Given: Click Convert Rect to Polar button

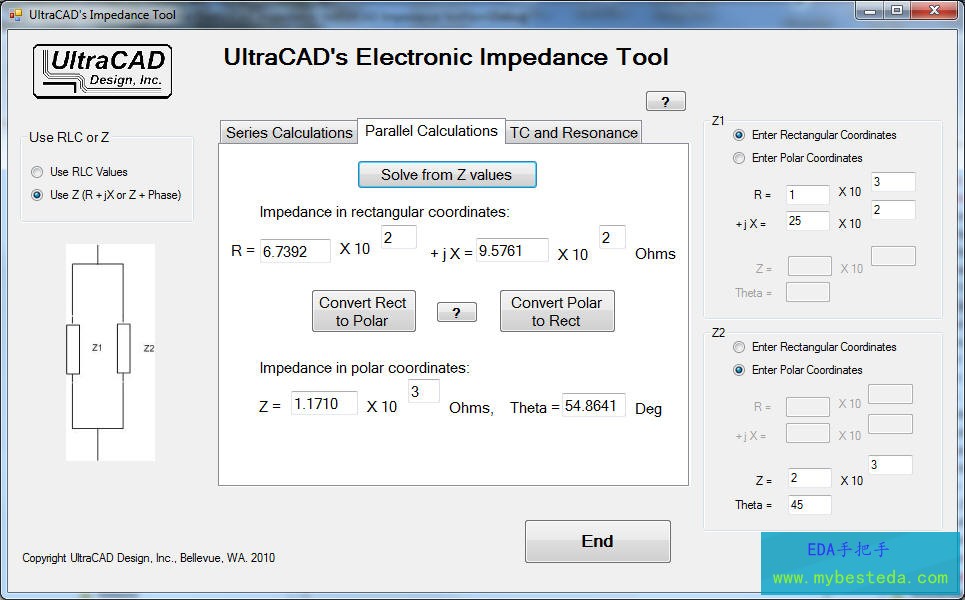Looking at the screenshot, I should (x=362, y=311).
